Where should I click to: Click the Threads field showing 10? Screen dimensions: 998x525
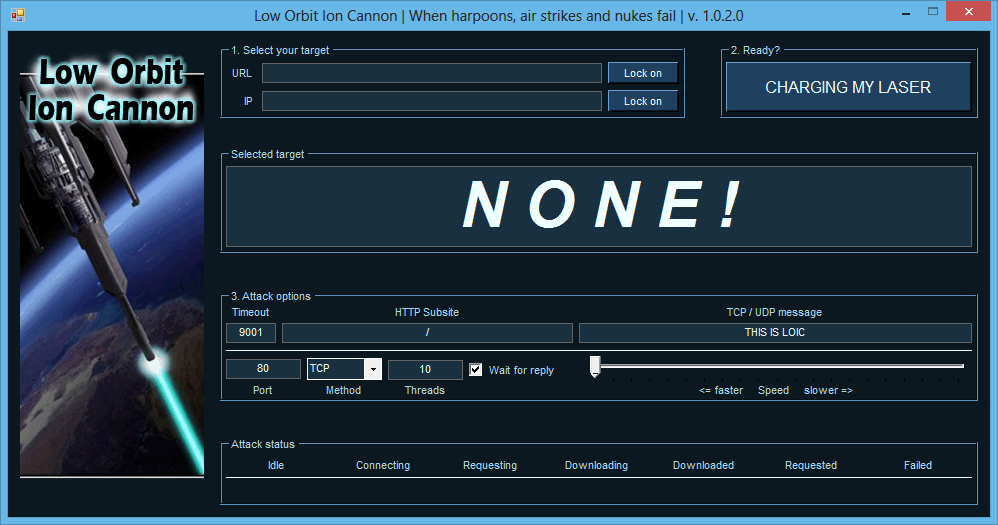(x=425, y=369)
